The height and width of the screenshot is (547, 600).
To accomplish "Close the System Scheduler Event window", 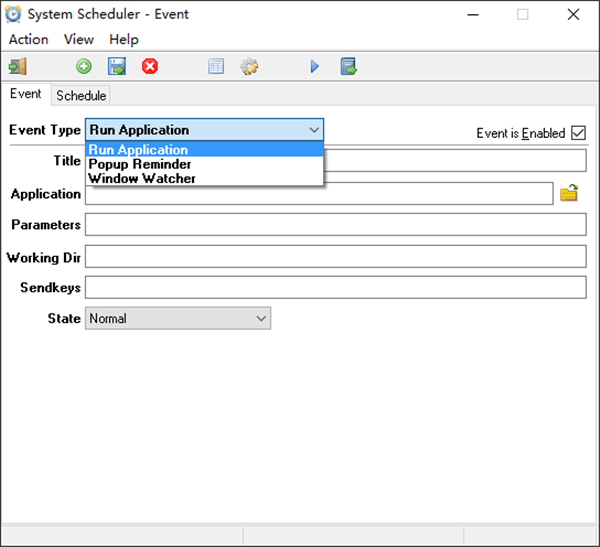I will tap(573, 15).
